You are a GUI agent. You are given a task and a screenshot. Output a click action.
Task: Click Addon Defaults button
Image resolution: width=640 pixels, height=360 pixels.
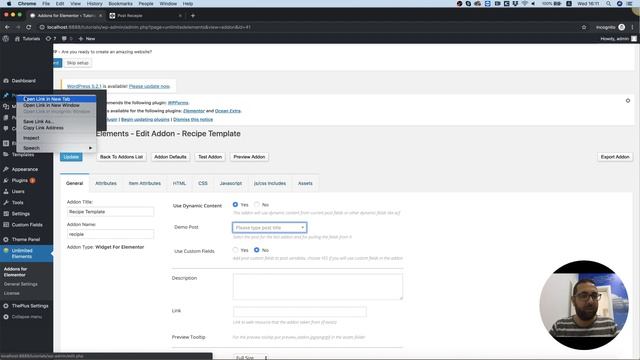tap(170, 157)
